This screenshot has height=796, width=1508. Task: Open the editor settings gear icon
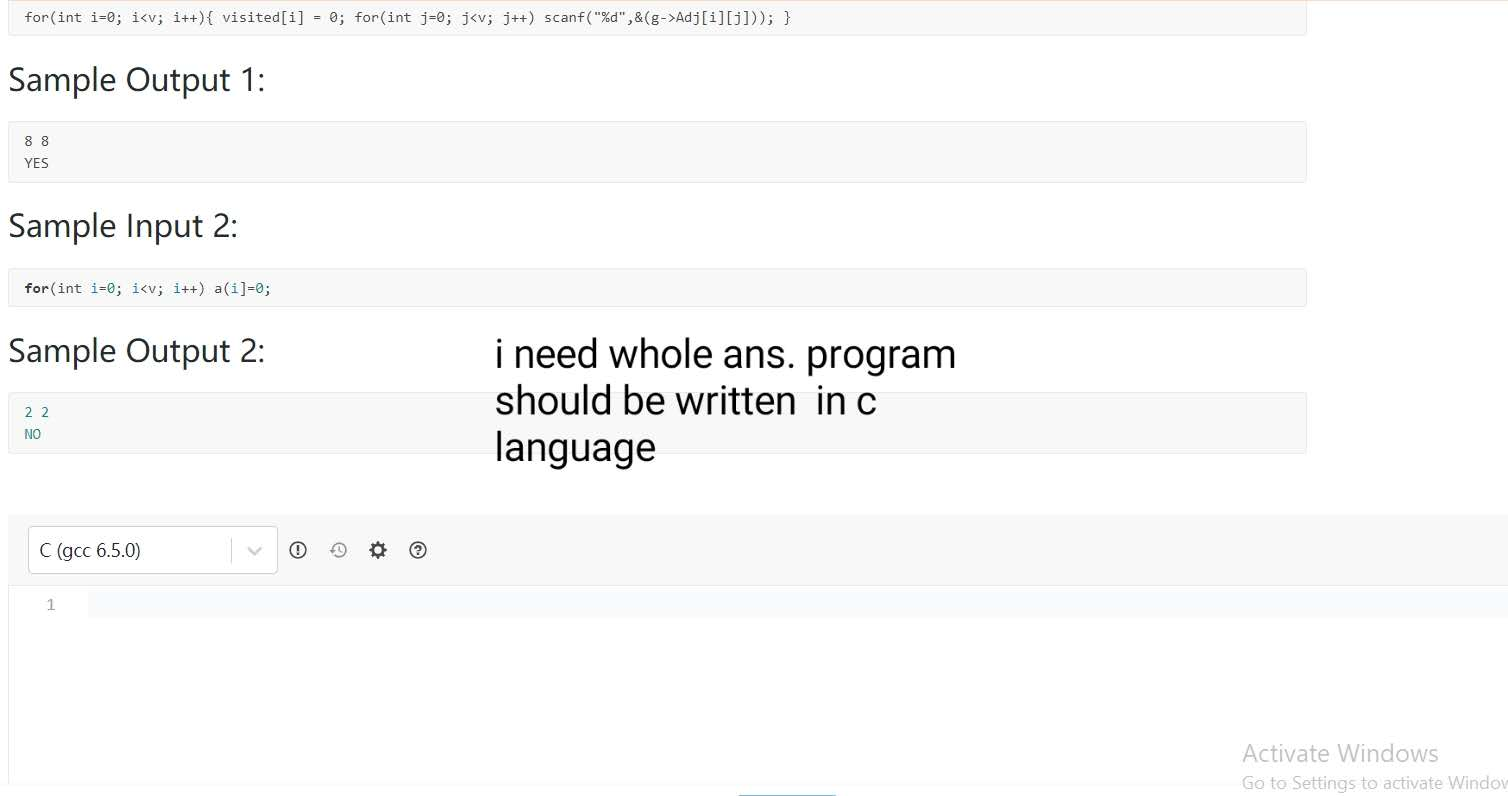378,550
